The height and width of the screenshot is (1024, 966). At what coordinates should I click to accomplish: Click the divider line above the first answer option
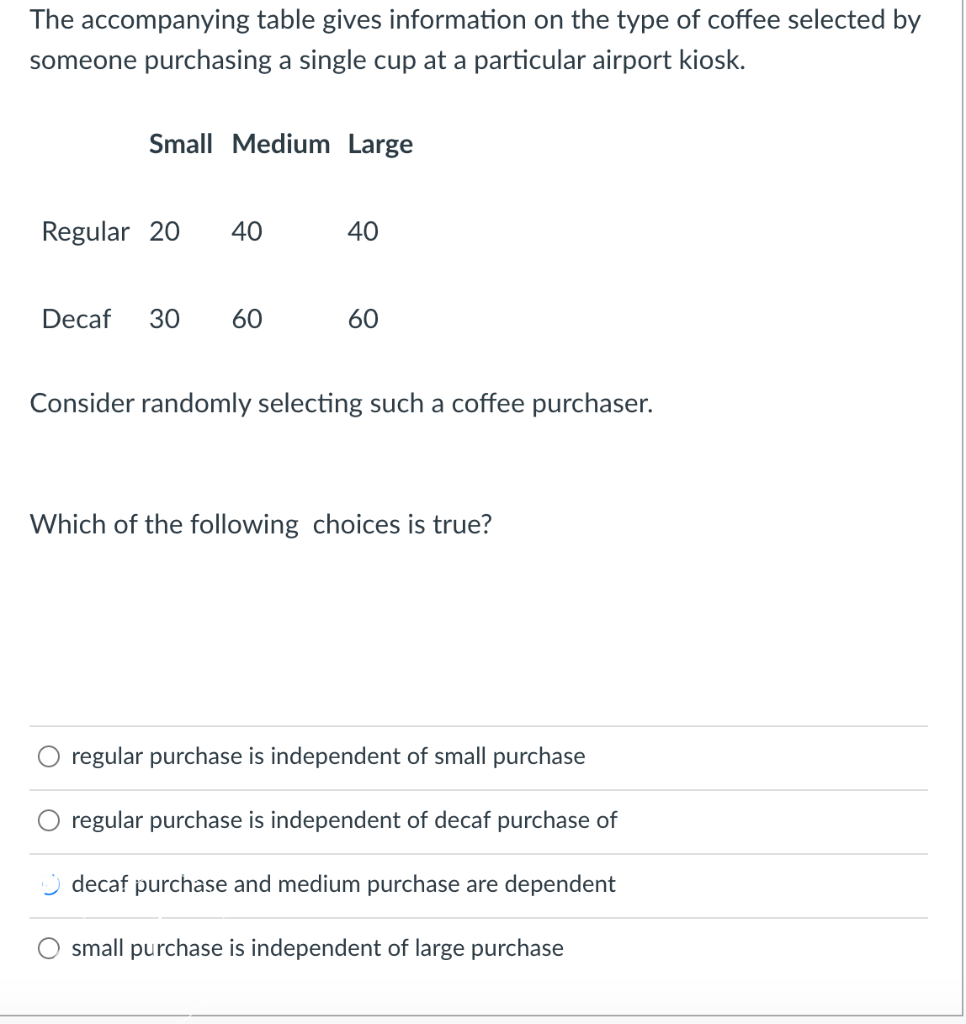[x=480, y=725]
